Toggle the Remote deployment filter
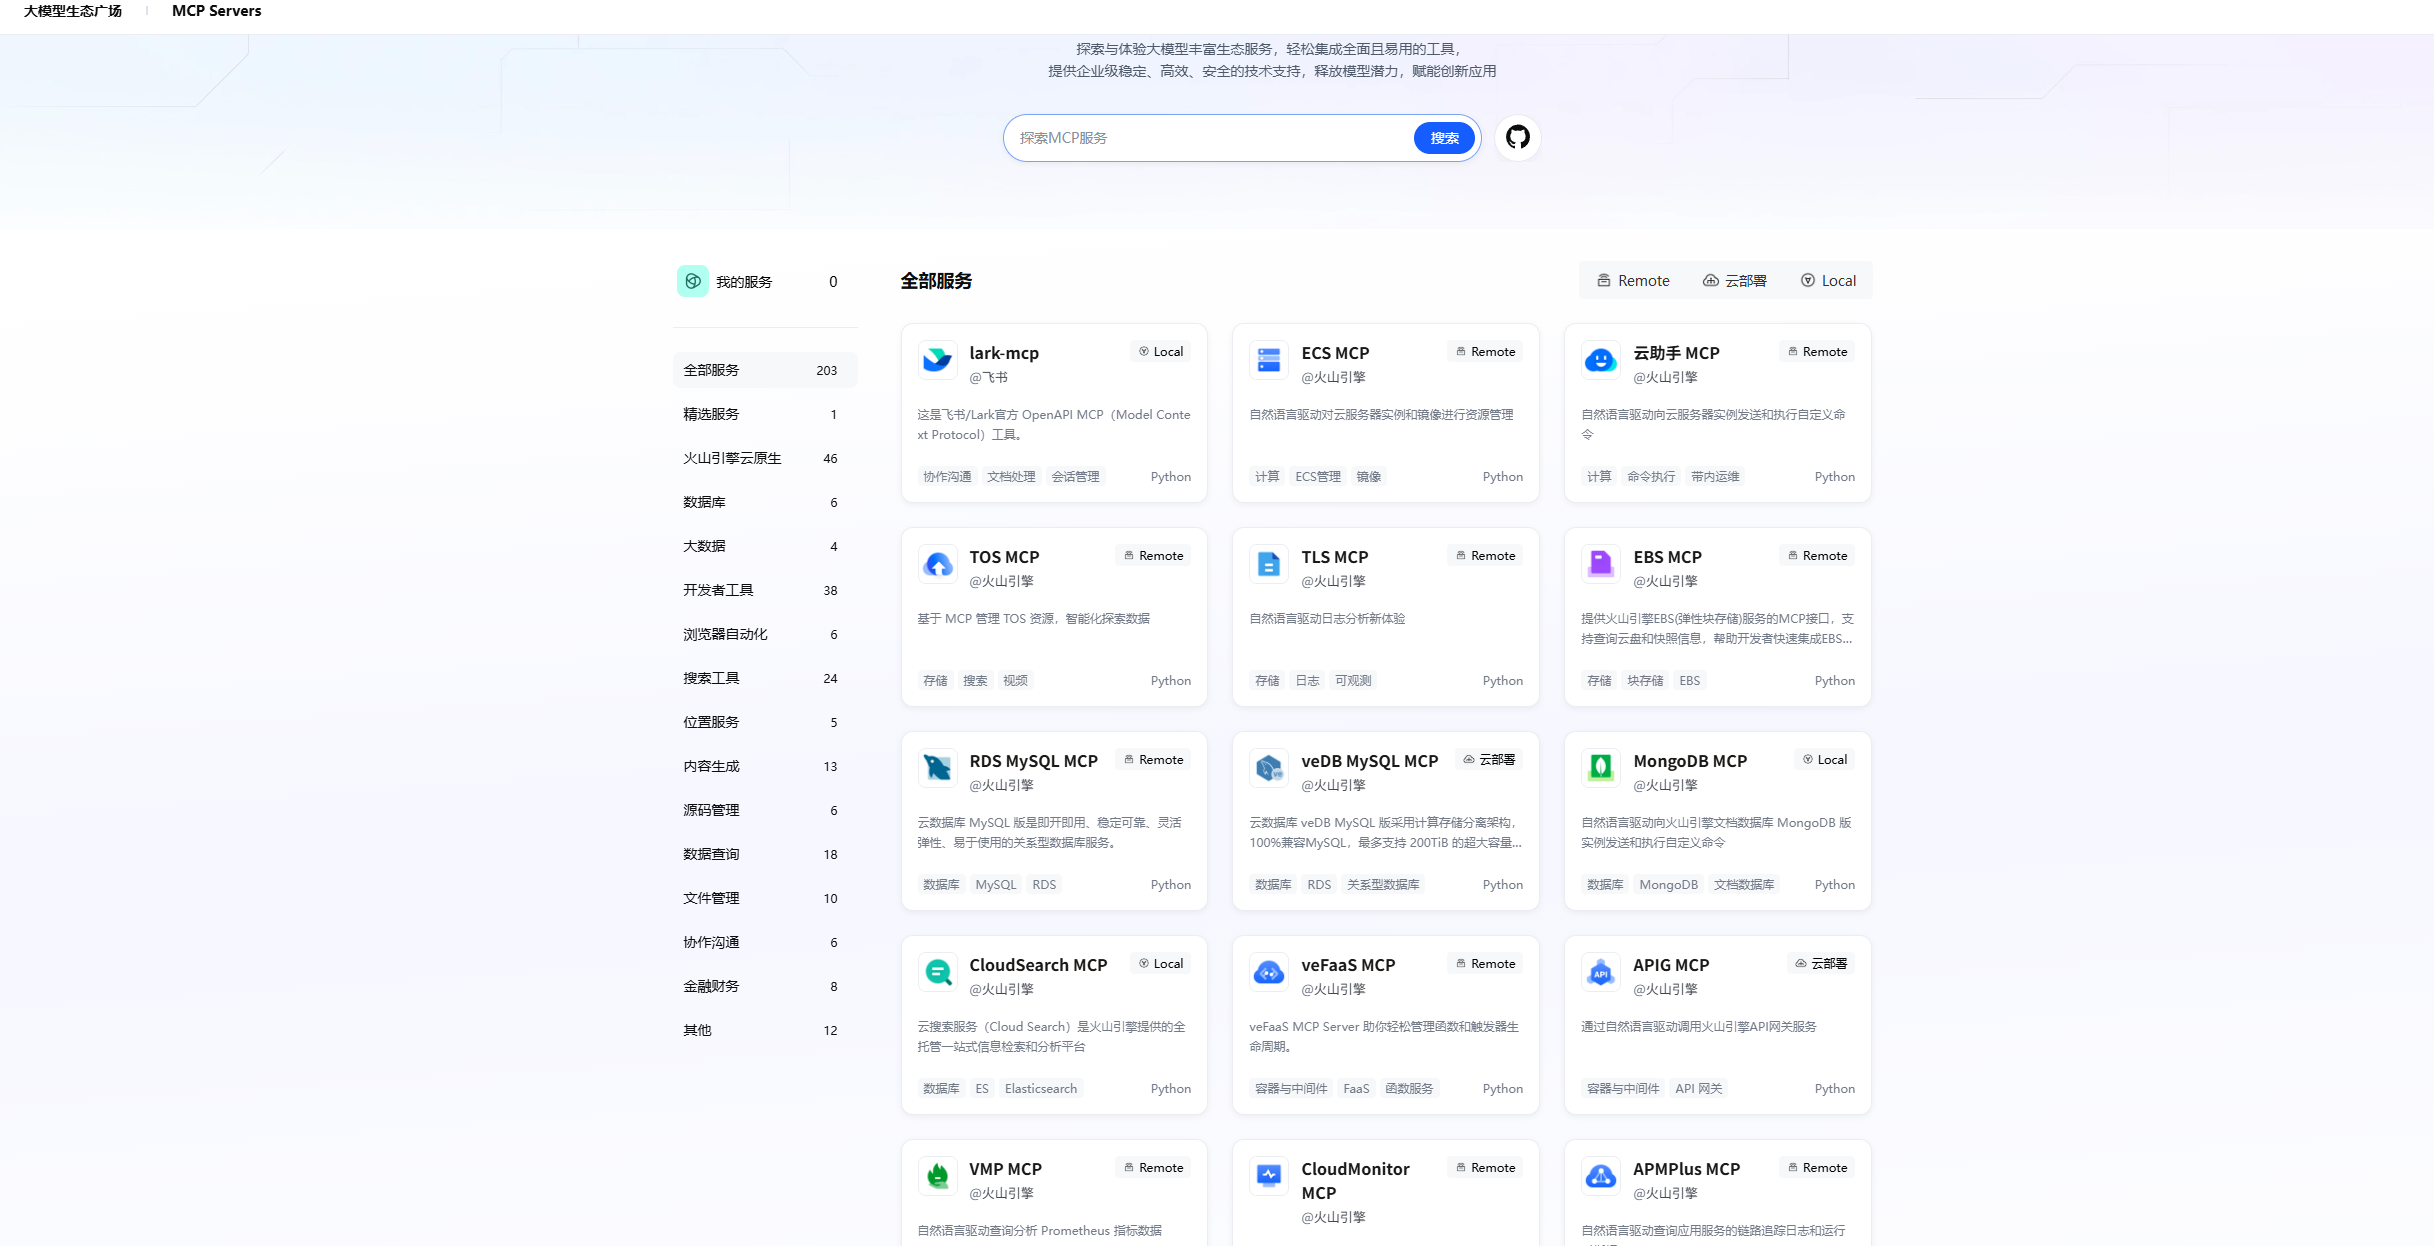The width and height of the screenshot is (2434, 1246). coord(1633,281)
